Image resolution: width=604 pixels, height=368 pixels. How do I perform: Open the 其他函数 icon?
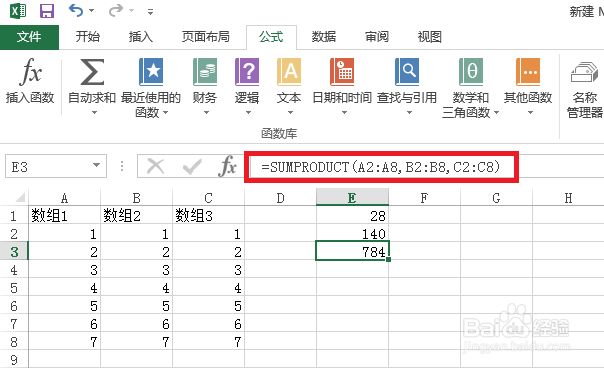pos(528,72)
